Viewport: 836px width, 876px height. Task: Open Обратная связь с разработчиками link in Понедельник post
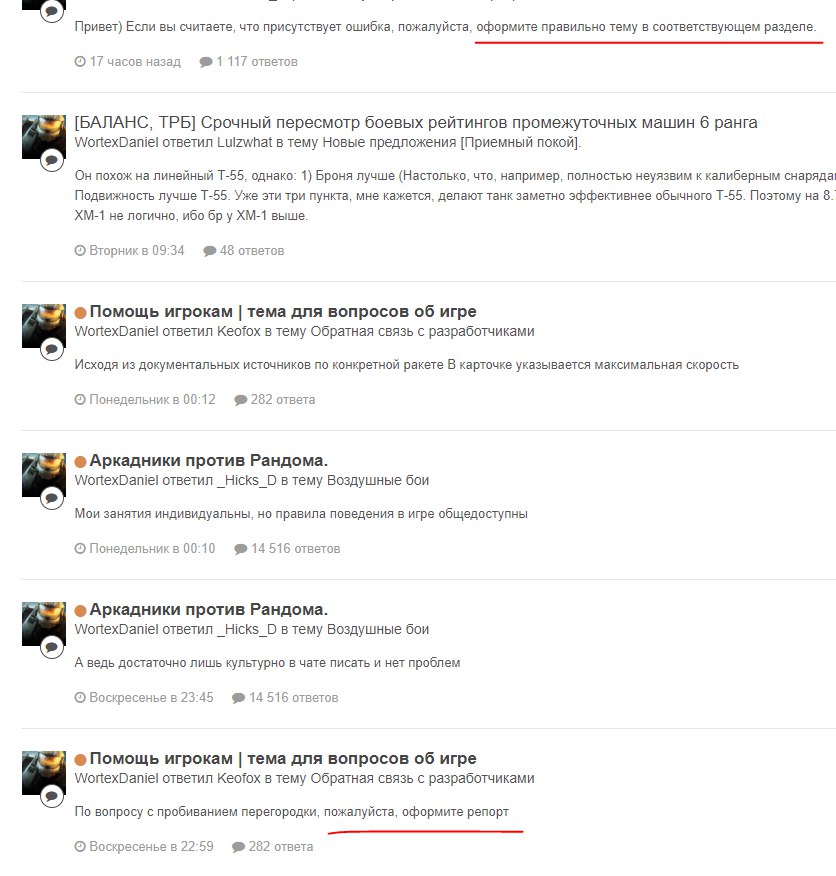tap(422, 331)
